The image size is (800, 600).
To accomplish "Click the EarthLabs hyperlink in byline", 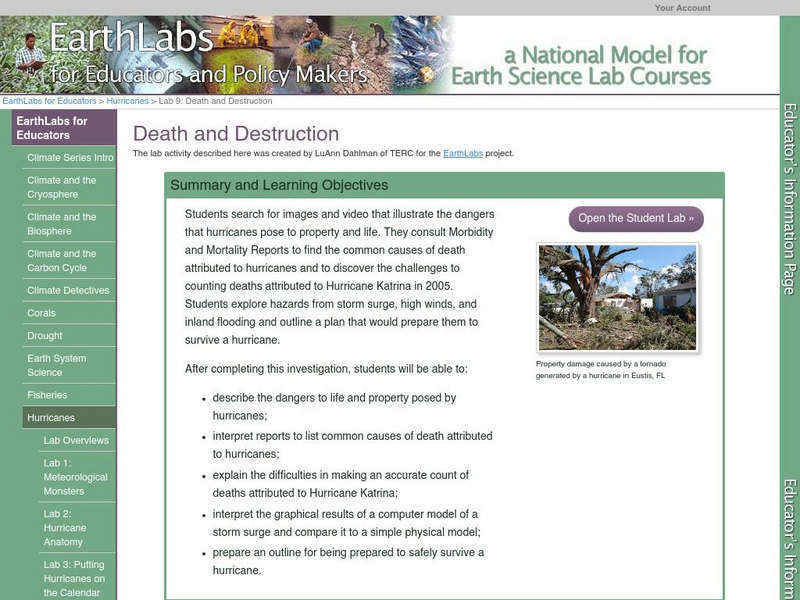I will tap(463, 153).
